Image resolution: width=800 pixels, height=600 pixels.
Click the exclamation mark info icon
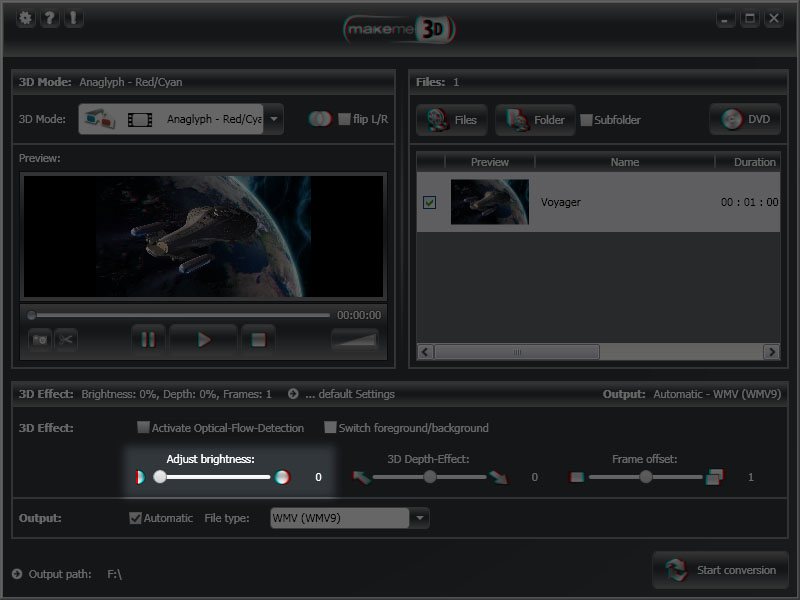click(x=73, y=18)
